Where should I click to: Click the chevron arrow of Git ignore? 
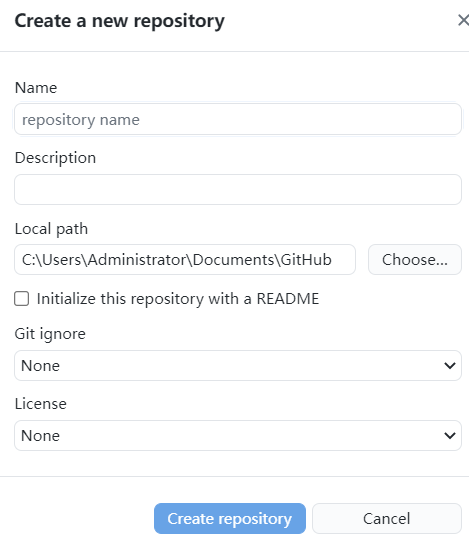coord(450,366)
